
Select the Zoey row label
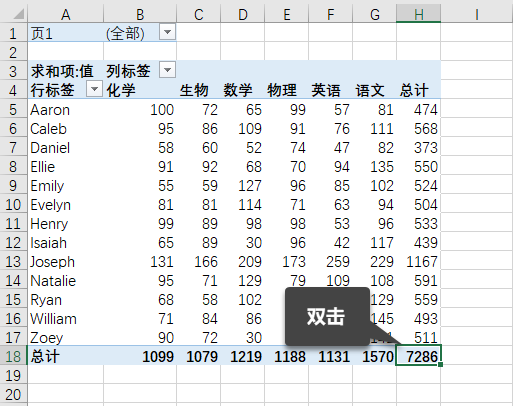(66, 338)
